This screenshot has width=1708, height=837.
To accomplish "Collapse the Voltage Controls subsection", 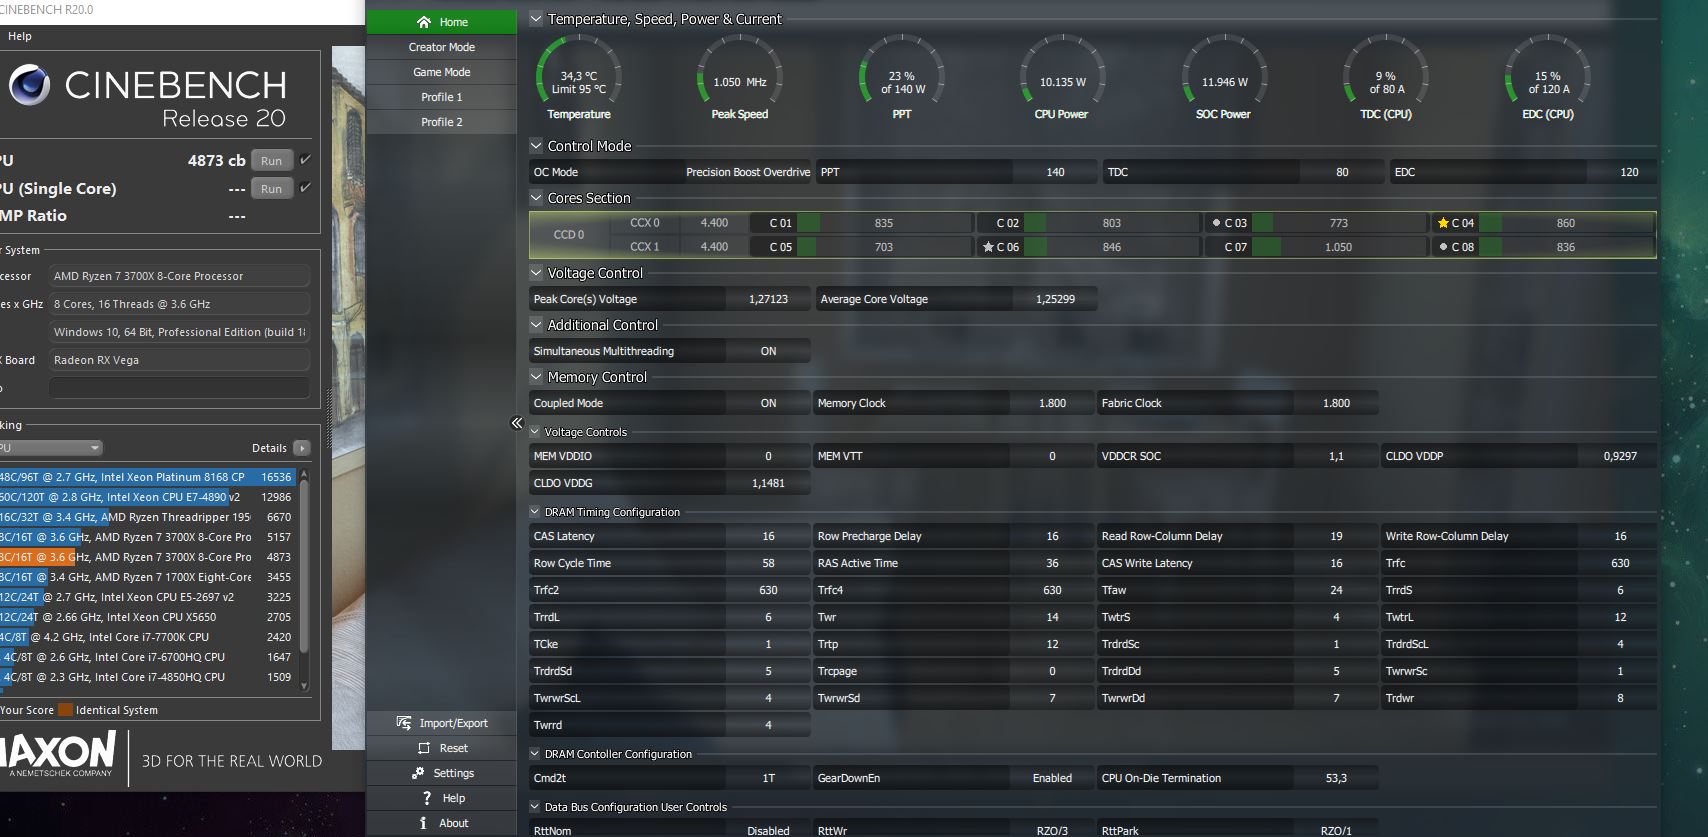I will click(x=535, y=432).
